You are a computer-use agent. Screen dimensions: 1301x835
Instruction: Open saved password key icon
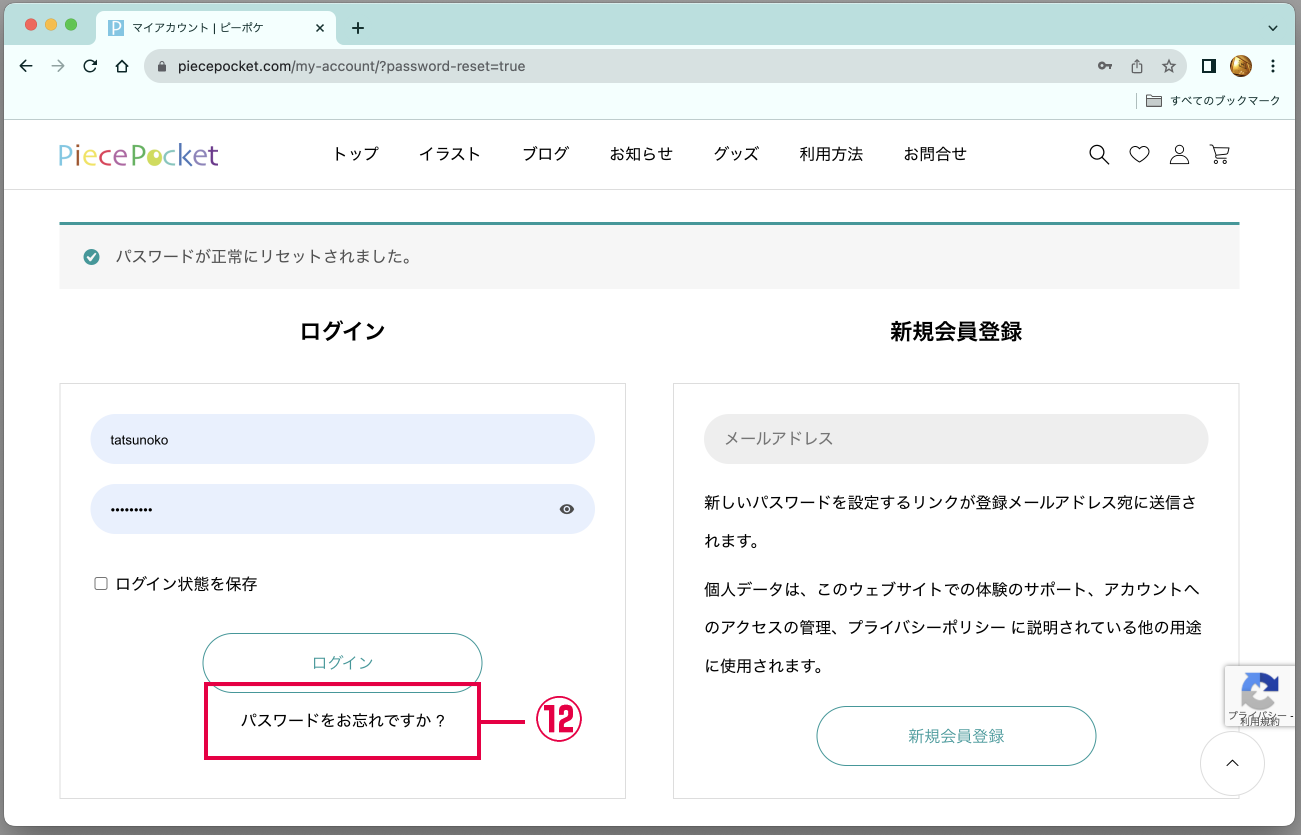click(1105, 66)
